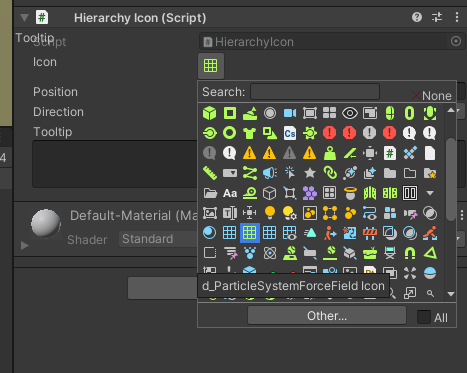Screen dimensions: 467x373
Task: Pick the lightbulb with gear icon
Action: point(290,213)
